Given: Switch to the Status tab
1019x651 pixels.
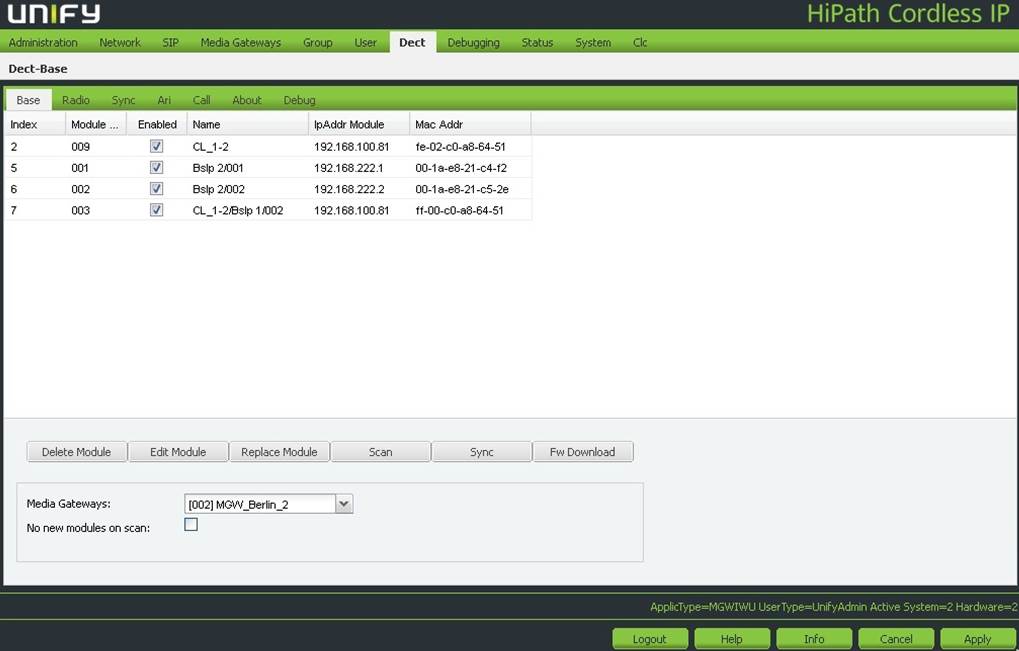Looking at the screenshot, I should coord(537,42).
